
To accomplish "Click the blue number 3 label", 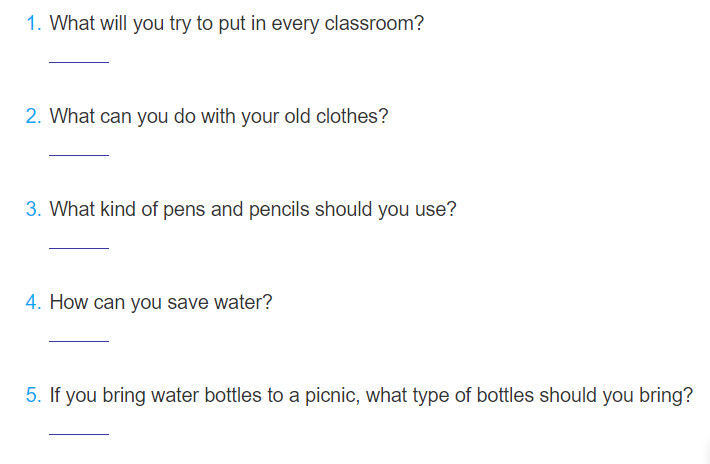I will (x=34, y=209).
